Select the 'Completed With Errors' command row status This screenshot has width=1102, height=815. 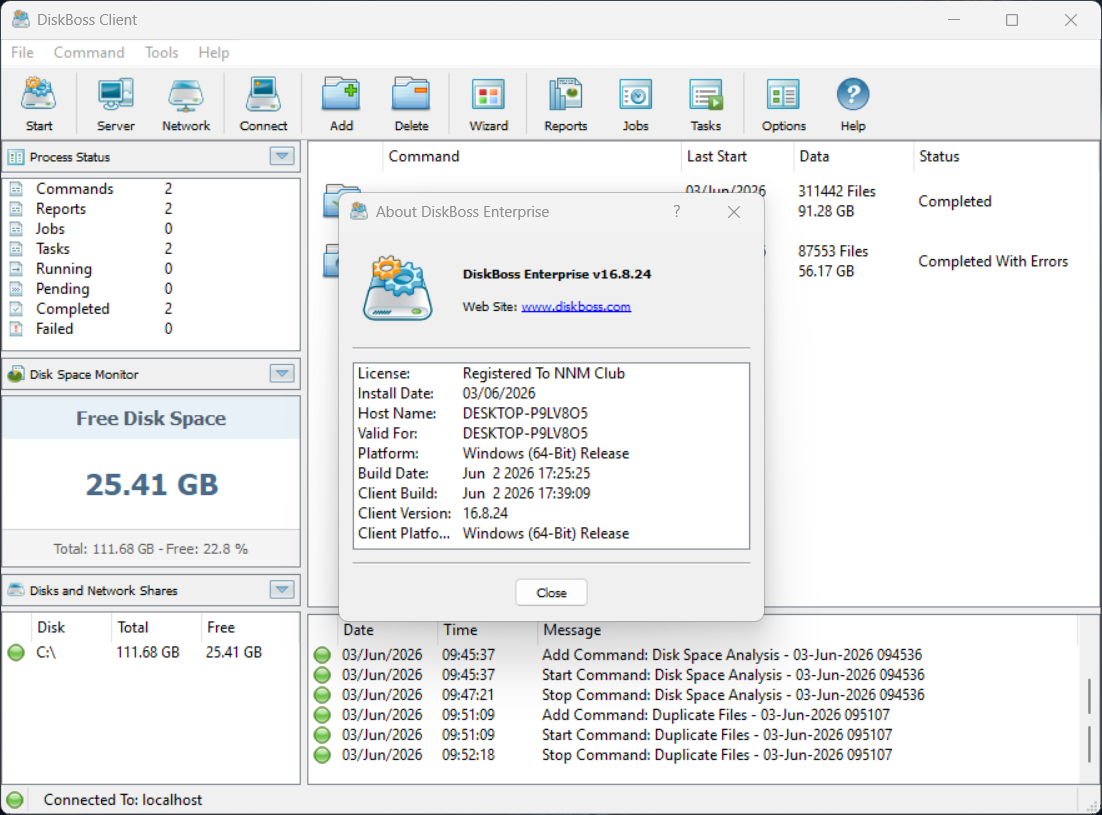pyautogui.click(x=992, y=261)
